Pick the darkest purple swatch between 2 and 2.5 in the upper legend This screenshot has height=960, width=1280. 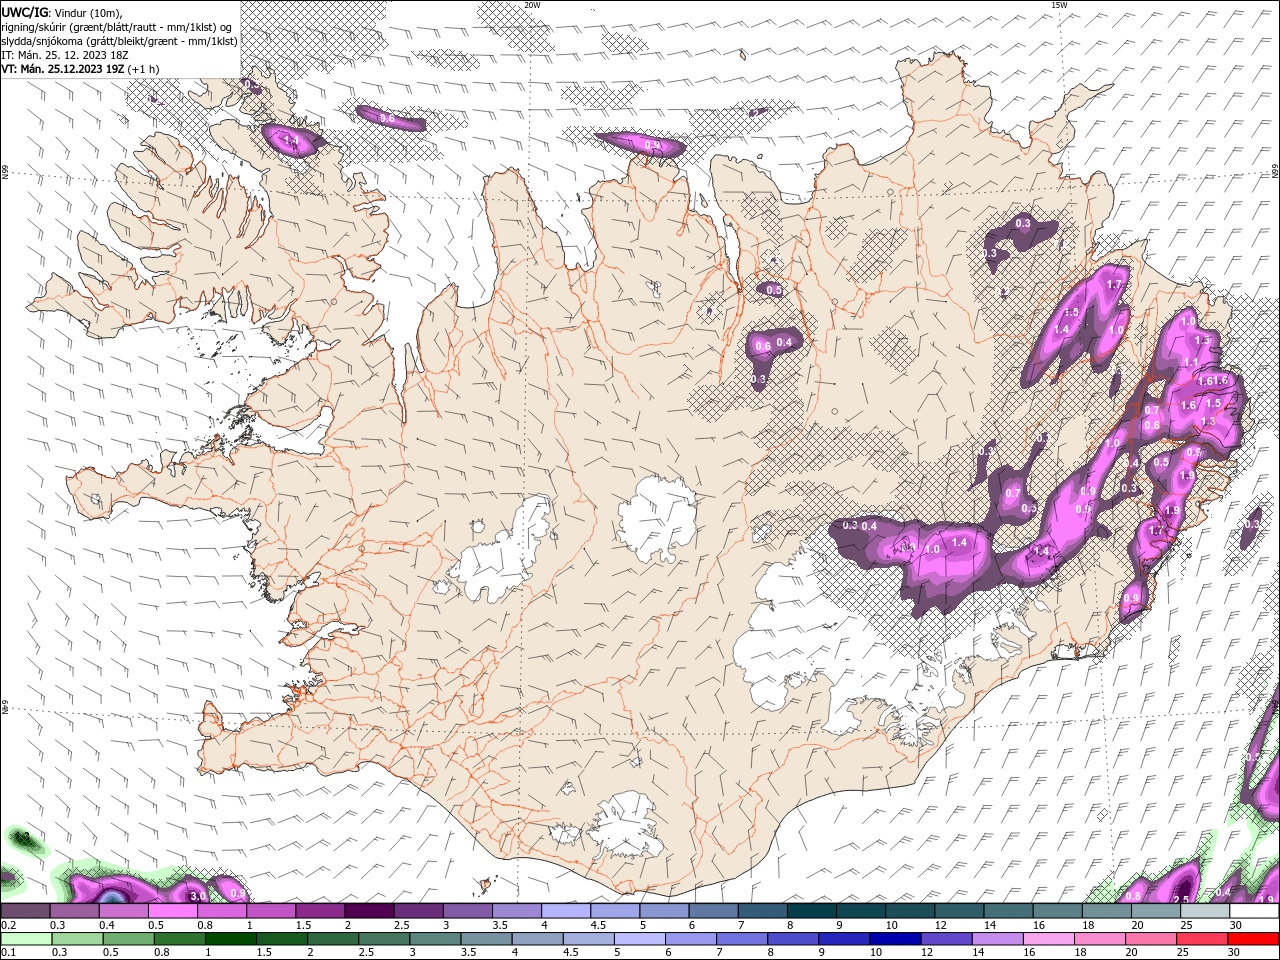[x=369, y=912]
